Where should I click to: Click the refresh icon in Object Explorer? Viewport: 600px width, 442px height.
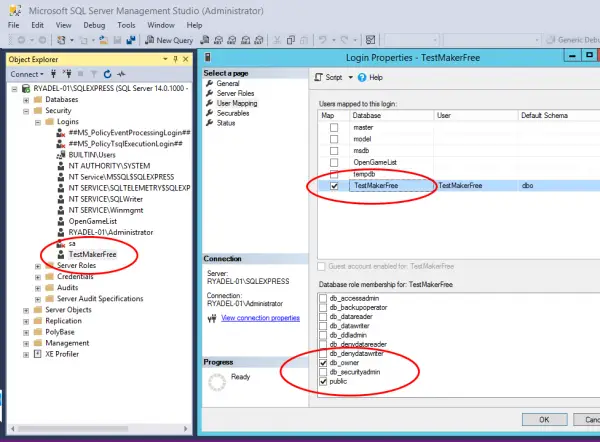(x=108, y=75)
